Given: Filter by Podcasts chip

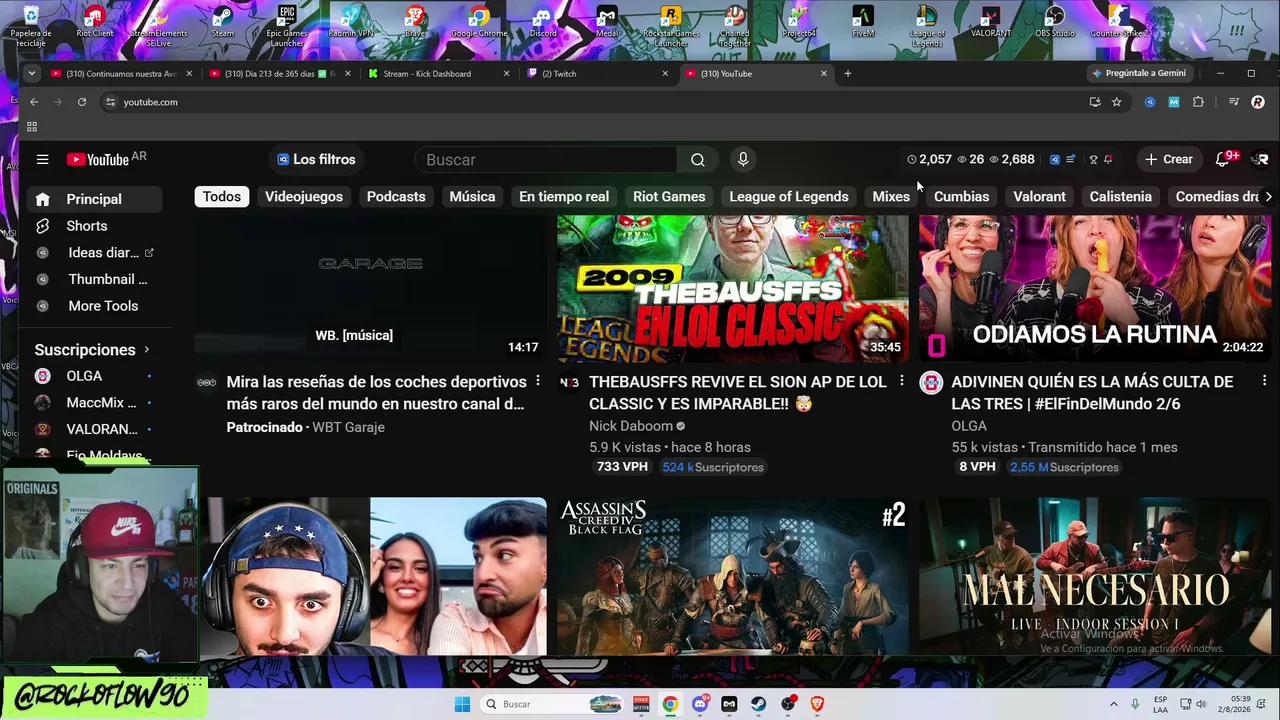Looking at the screenshot, I should click(x=396, y=197).
